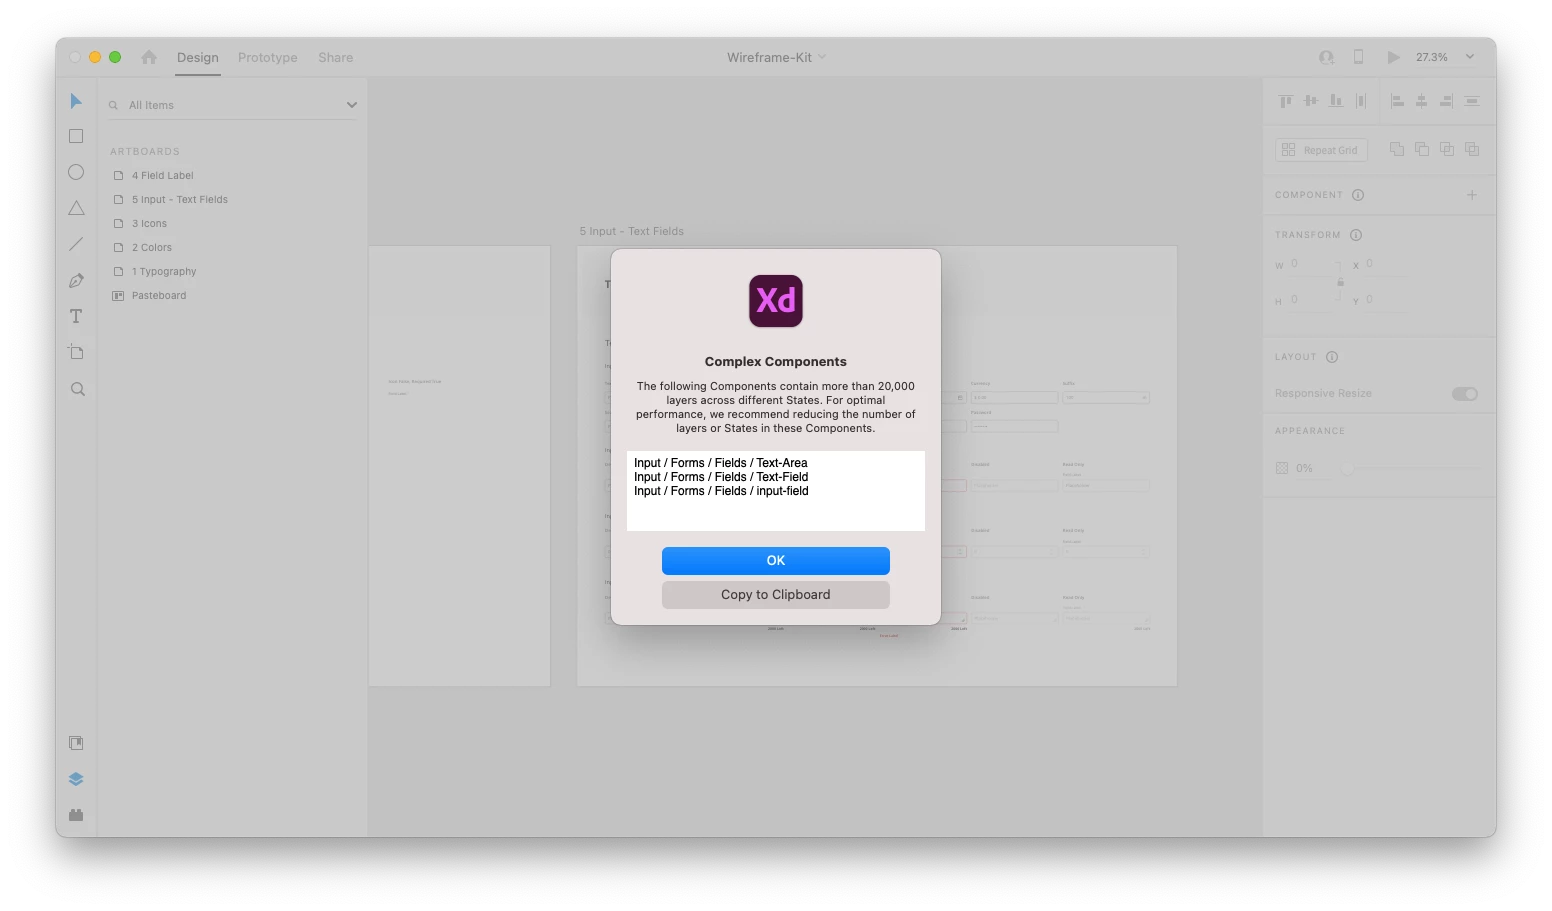The image size is (1552, 911).
Task: Open the zoom level dropdown arrow
Action: coord(1470,57)
